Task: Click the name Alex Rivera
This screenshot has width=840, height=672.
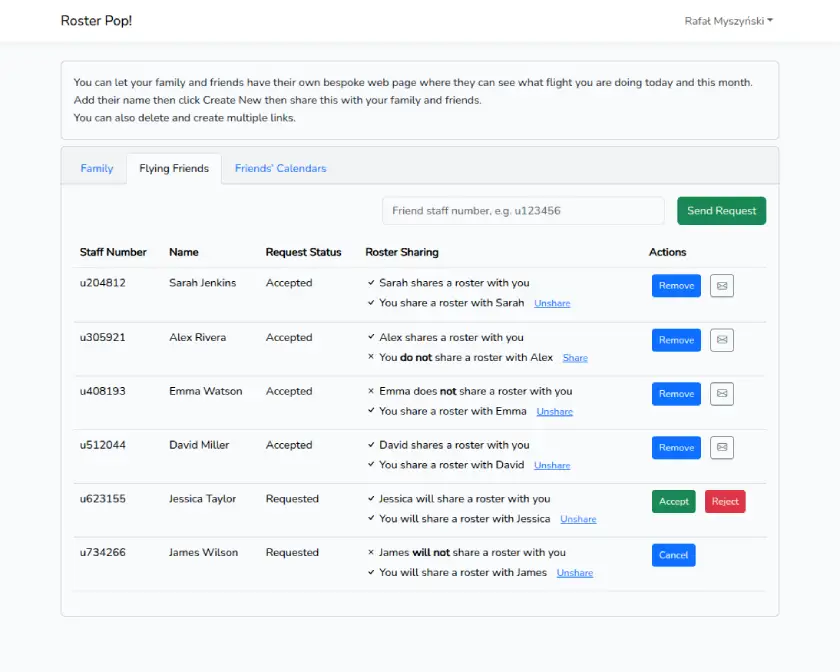Action: coord(198,338)
